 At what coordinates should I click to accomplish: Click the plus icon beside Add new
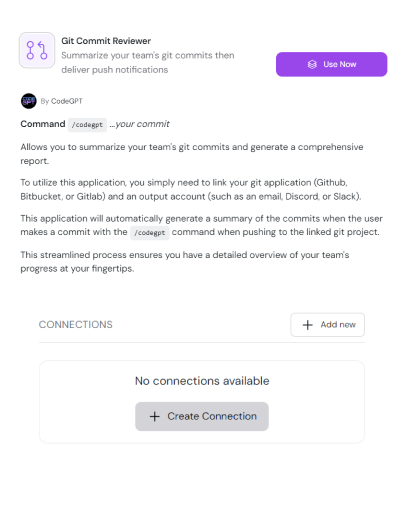307,325
